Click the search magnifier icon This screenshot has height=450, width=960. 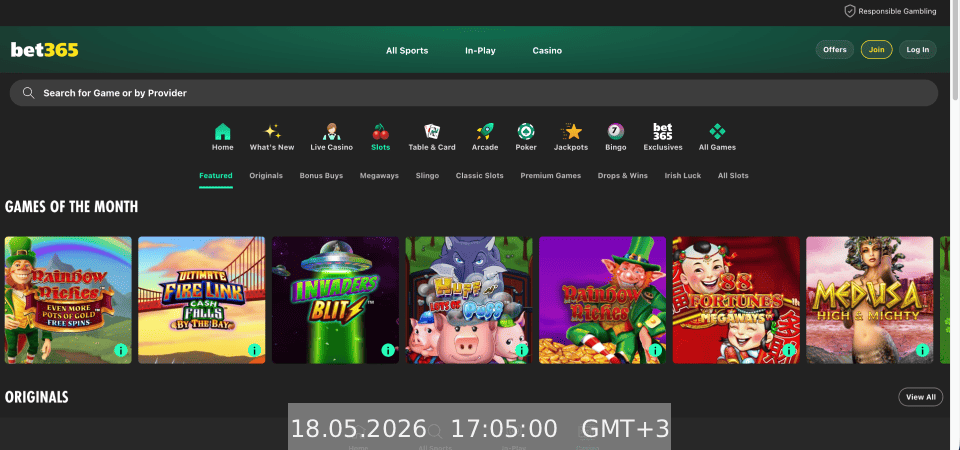tap(28, 93)
